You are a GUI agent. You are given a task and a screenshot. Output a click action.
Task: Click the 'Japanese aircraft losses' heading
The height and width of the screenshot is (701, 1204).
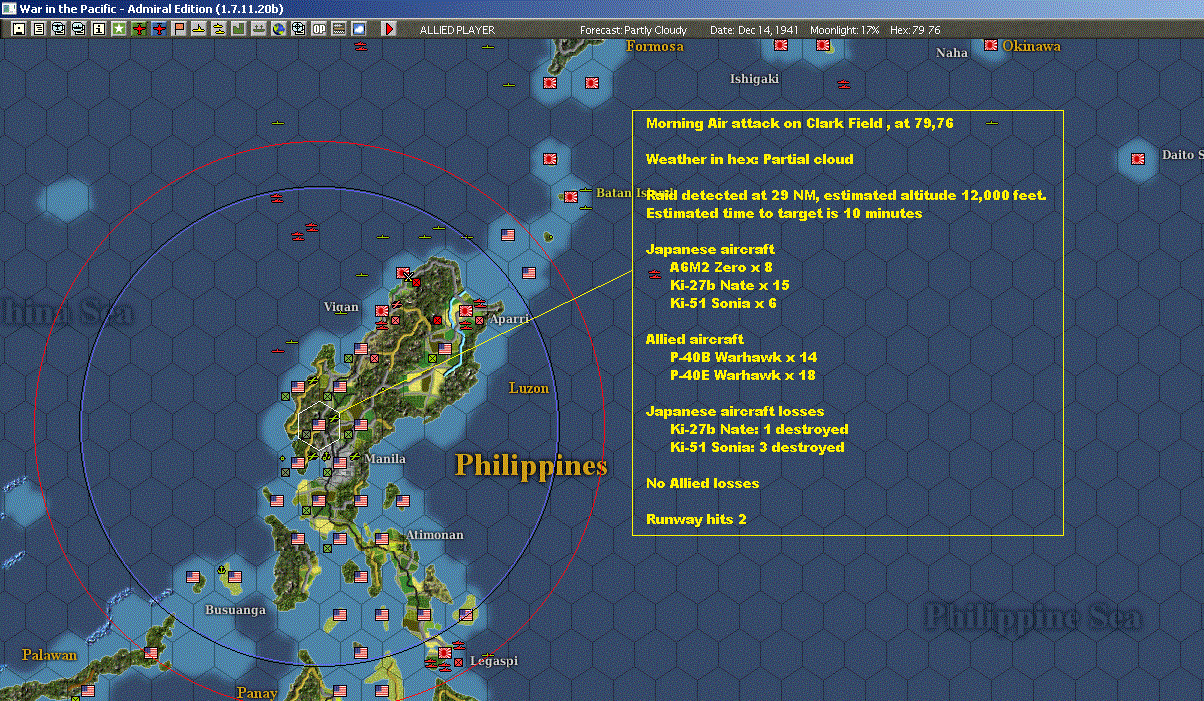(735, 411)
